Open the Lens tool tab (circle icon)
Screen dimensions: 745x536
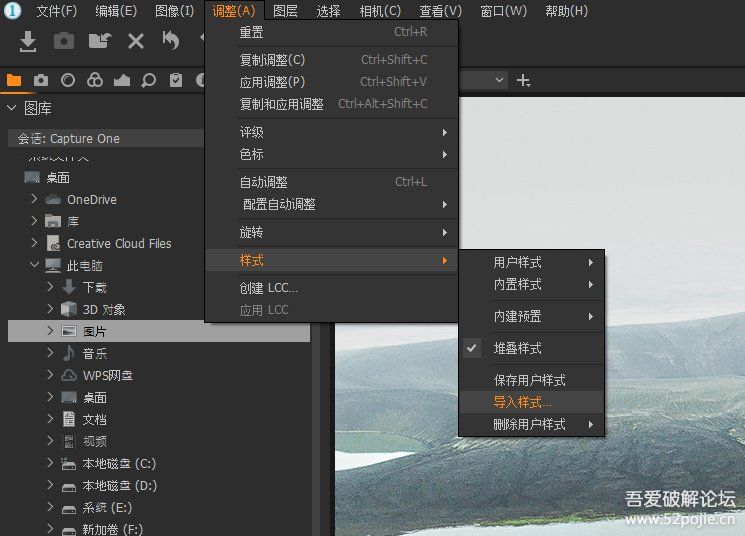tap(68, 80)
